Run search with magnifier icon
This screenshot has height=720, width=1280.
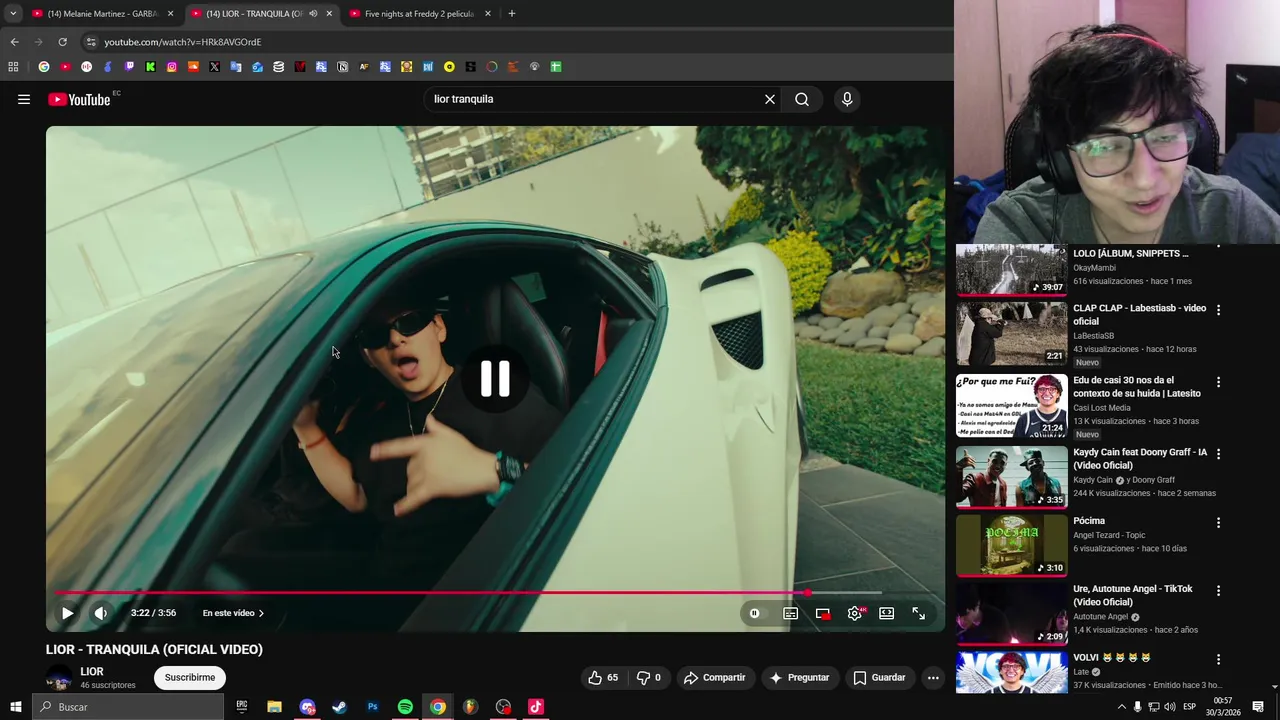(x=802, y=99)
